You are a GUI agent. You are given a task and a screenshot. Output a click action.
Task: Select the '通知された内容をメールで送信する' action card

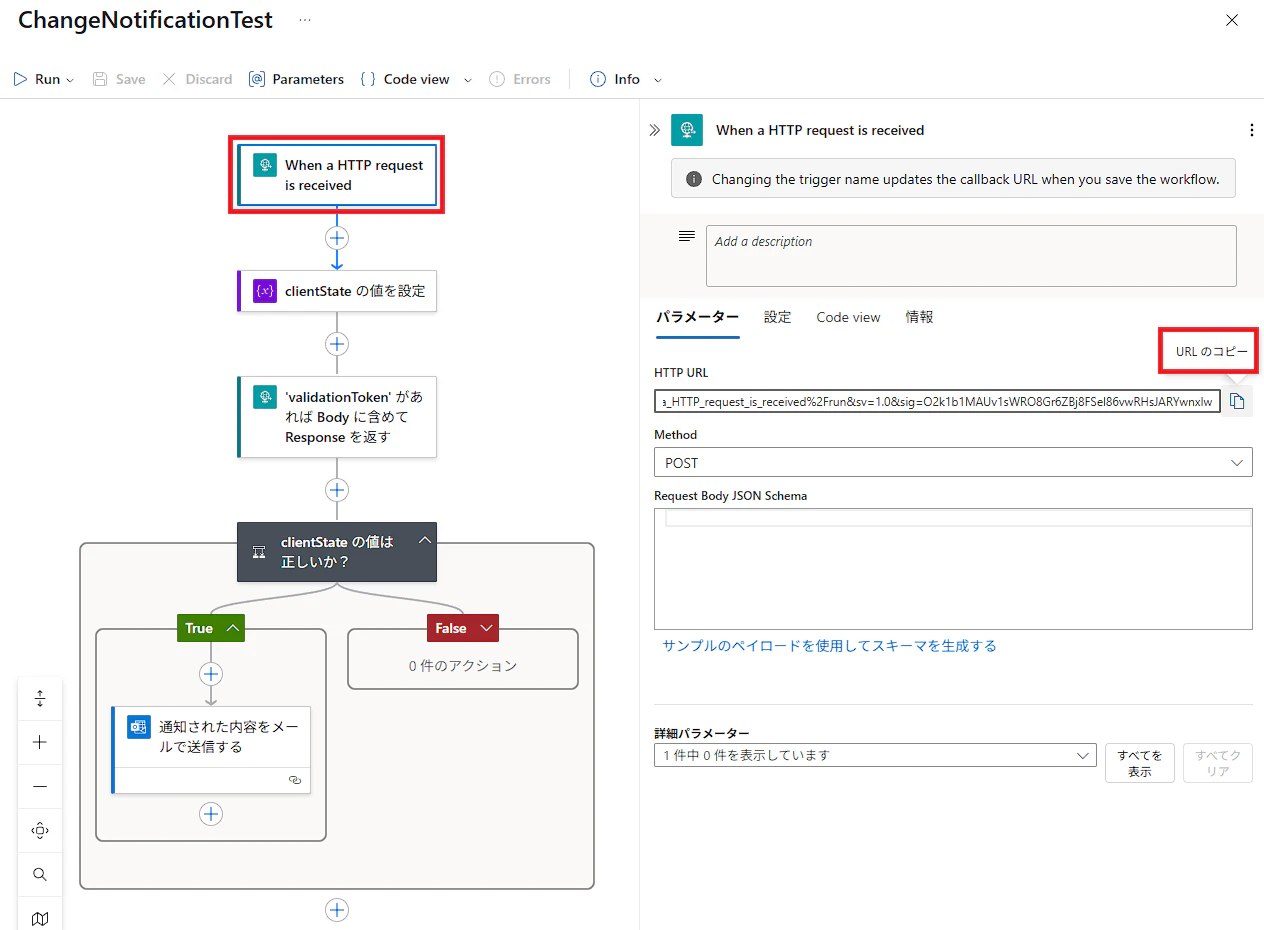point(211,750)
